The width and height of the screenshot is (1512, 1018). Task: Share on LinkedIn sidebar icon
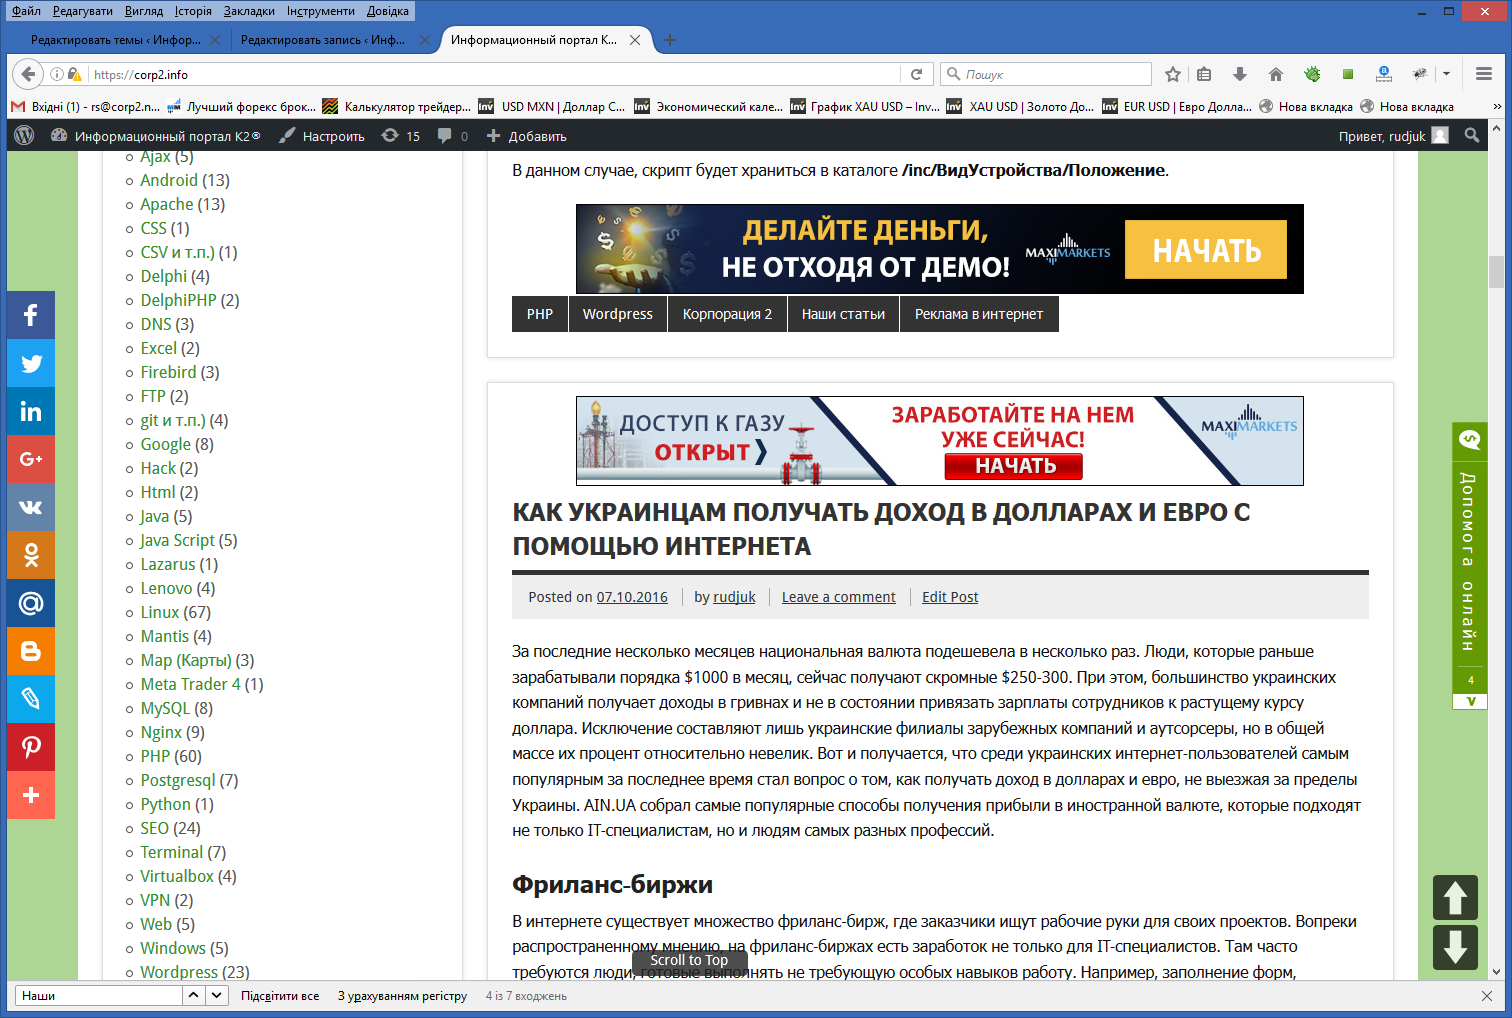[31, 411]
